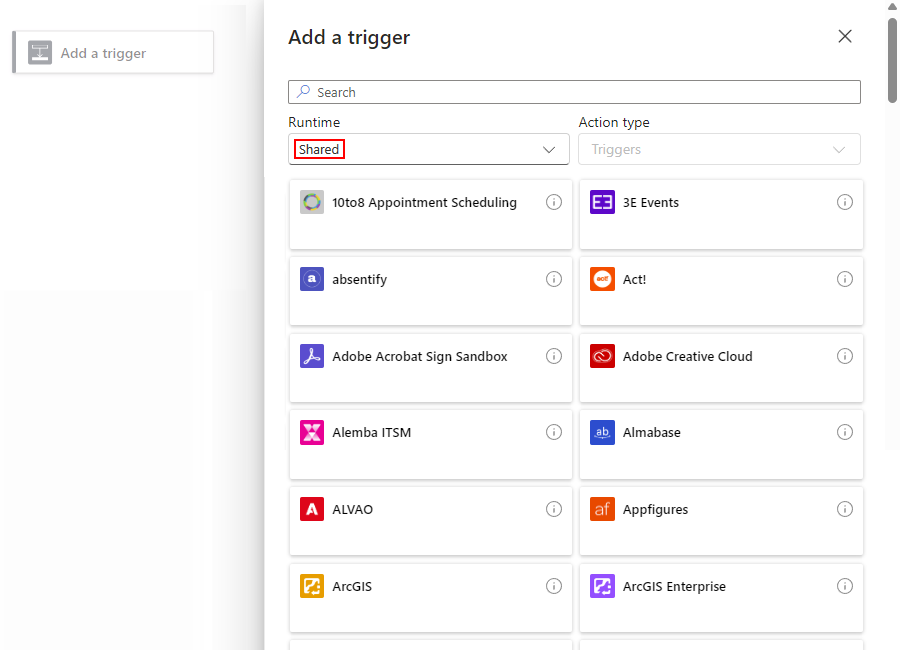The width and height of the screenshot is (900, 650).
Task: Expand the Action type dropdown
Action: pos(718,148)
